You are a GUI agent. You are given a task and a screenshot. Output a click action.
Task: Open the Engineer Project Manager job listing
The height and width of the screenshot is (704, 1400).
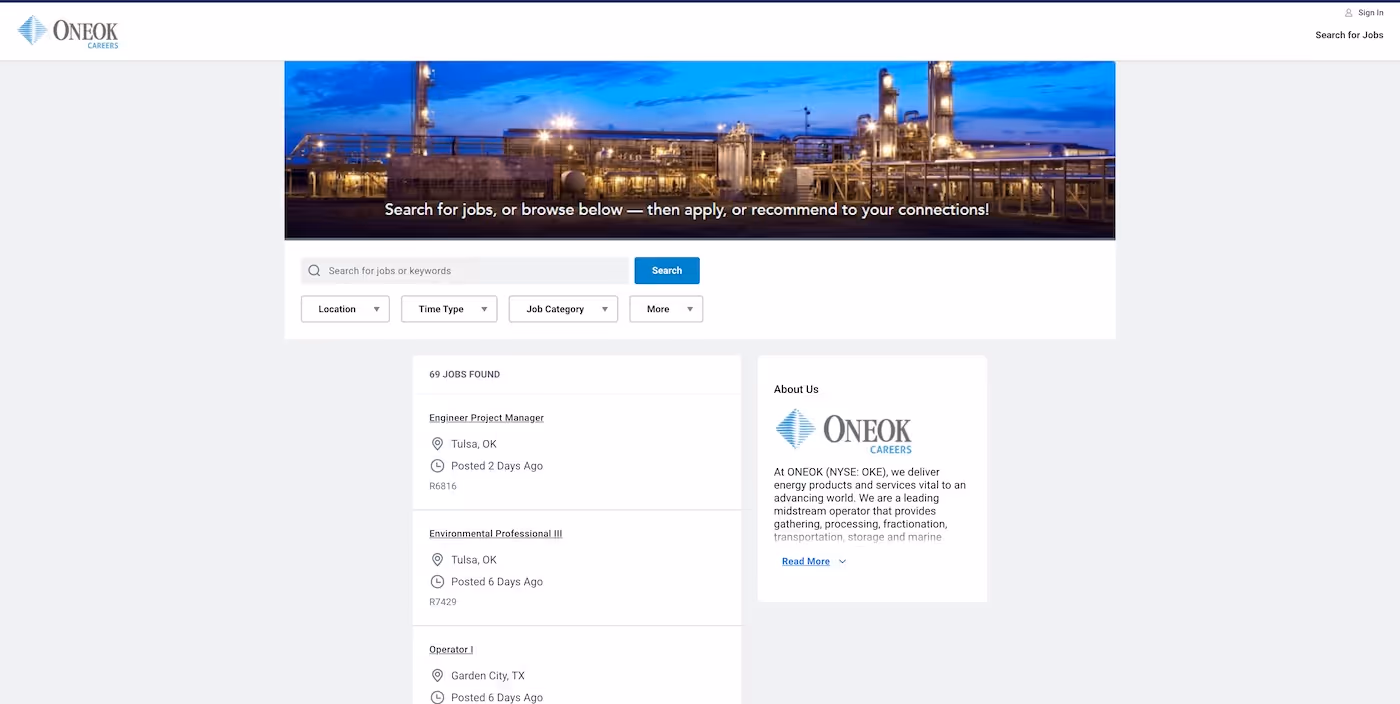click(486, 417)
